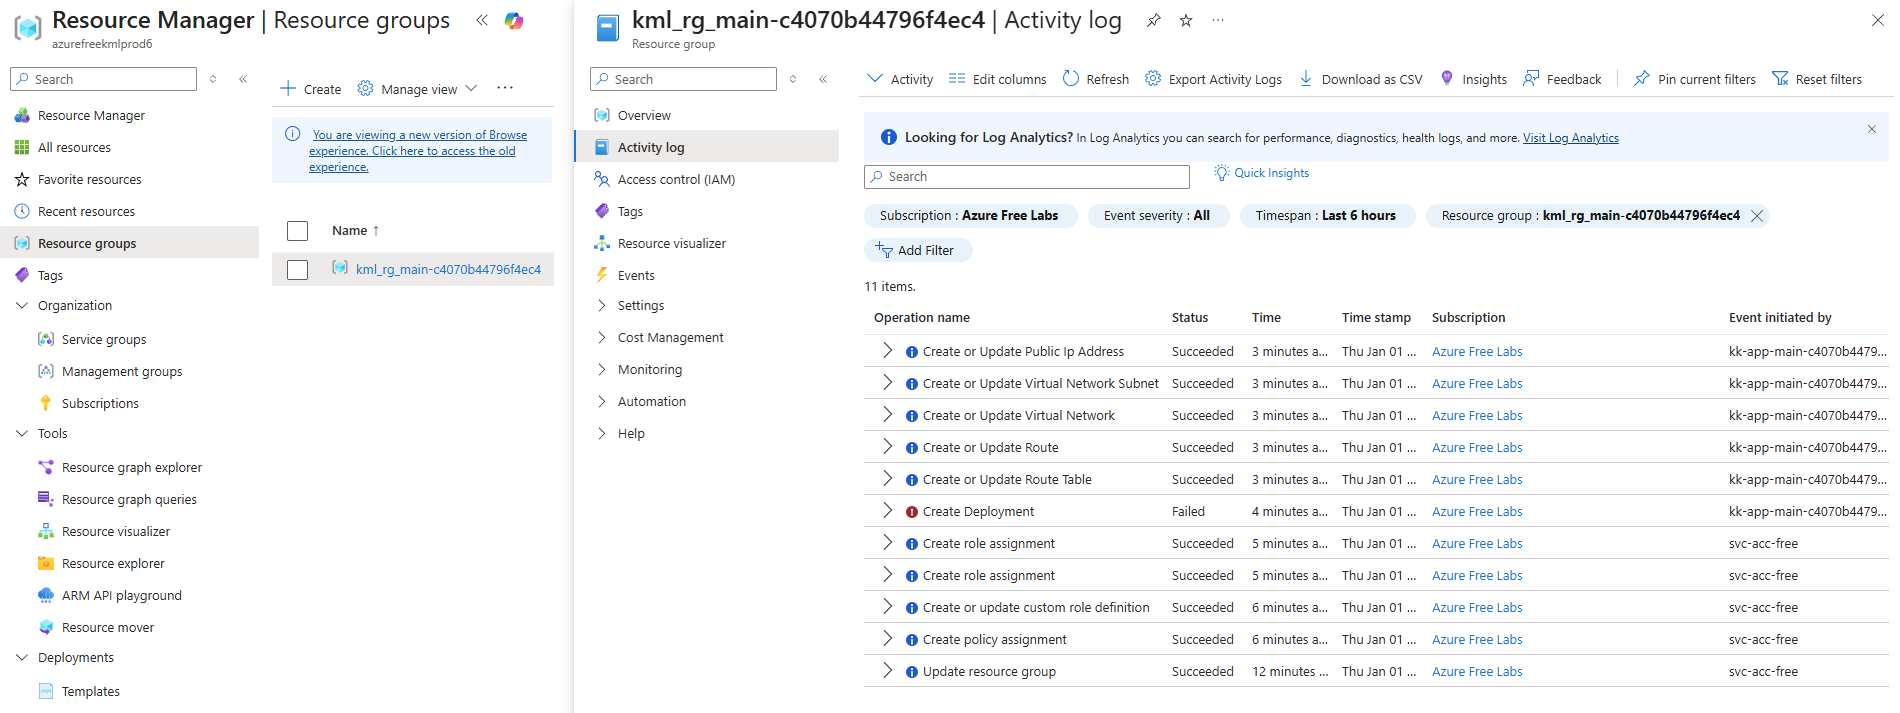Viewport: 1900px width, 713px height.
Task: Open Insights from the toolbar
Action: point(1473,79)
